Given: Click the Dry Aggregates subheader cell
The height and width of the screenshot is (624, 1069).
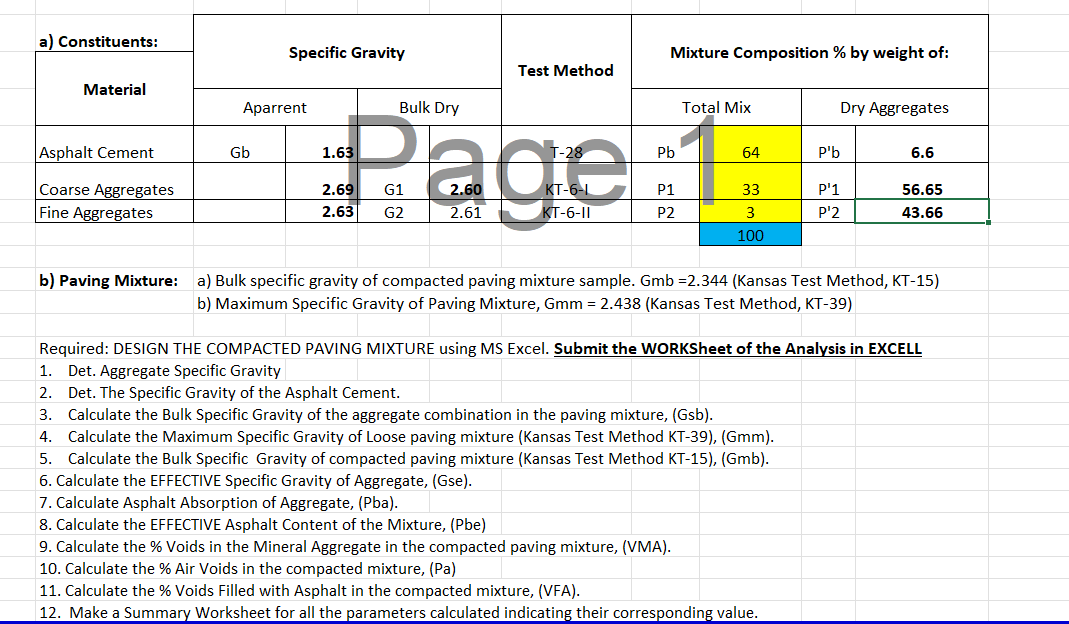Looking at the screenshot, I should pos(895,107).
